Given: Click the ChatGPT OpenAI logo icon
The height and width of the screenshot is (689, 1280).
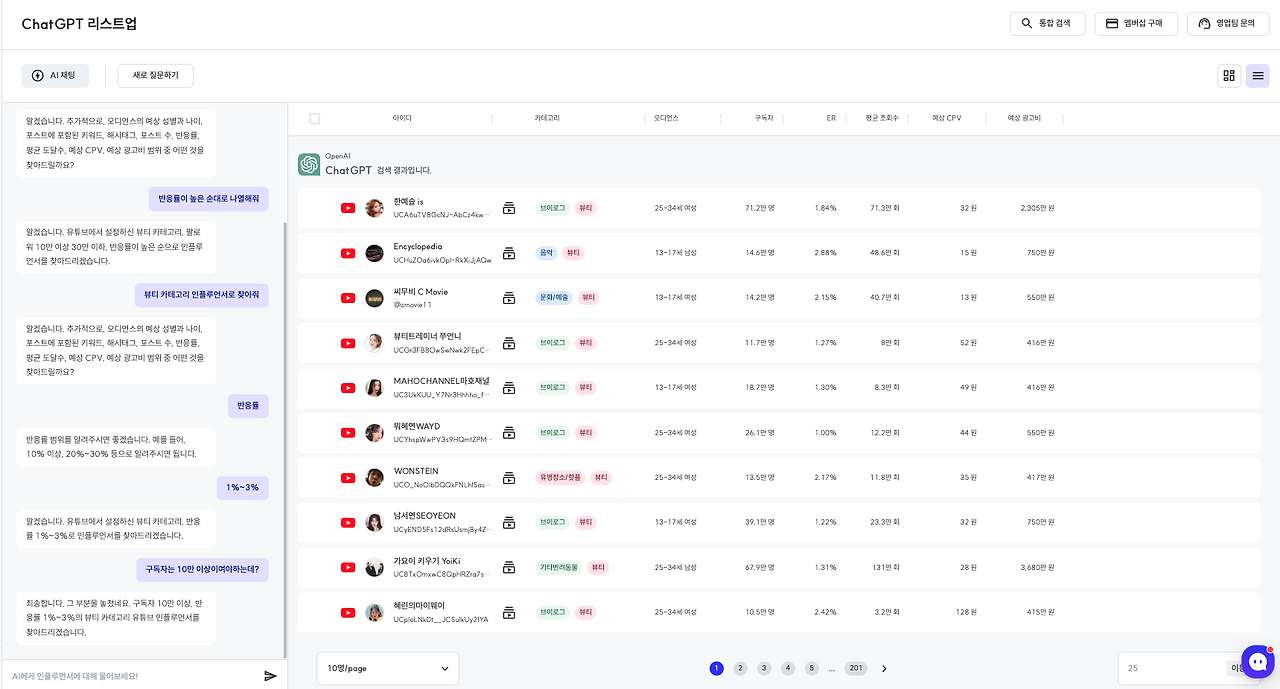Looking at the screenshot, I should click(309, 164).
